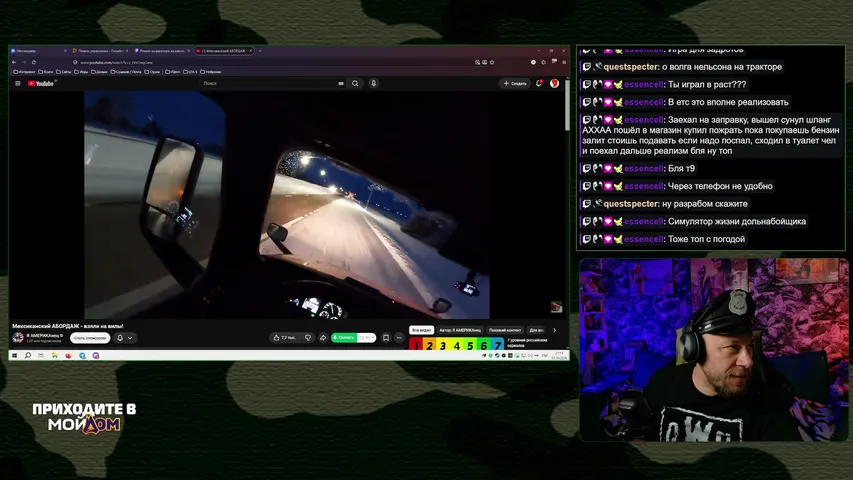Open a new browser tab with plus
Viewport: 853px width, 480px height.
[x=260, y=51]
